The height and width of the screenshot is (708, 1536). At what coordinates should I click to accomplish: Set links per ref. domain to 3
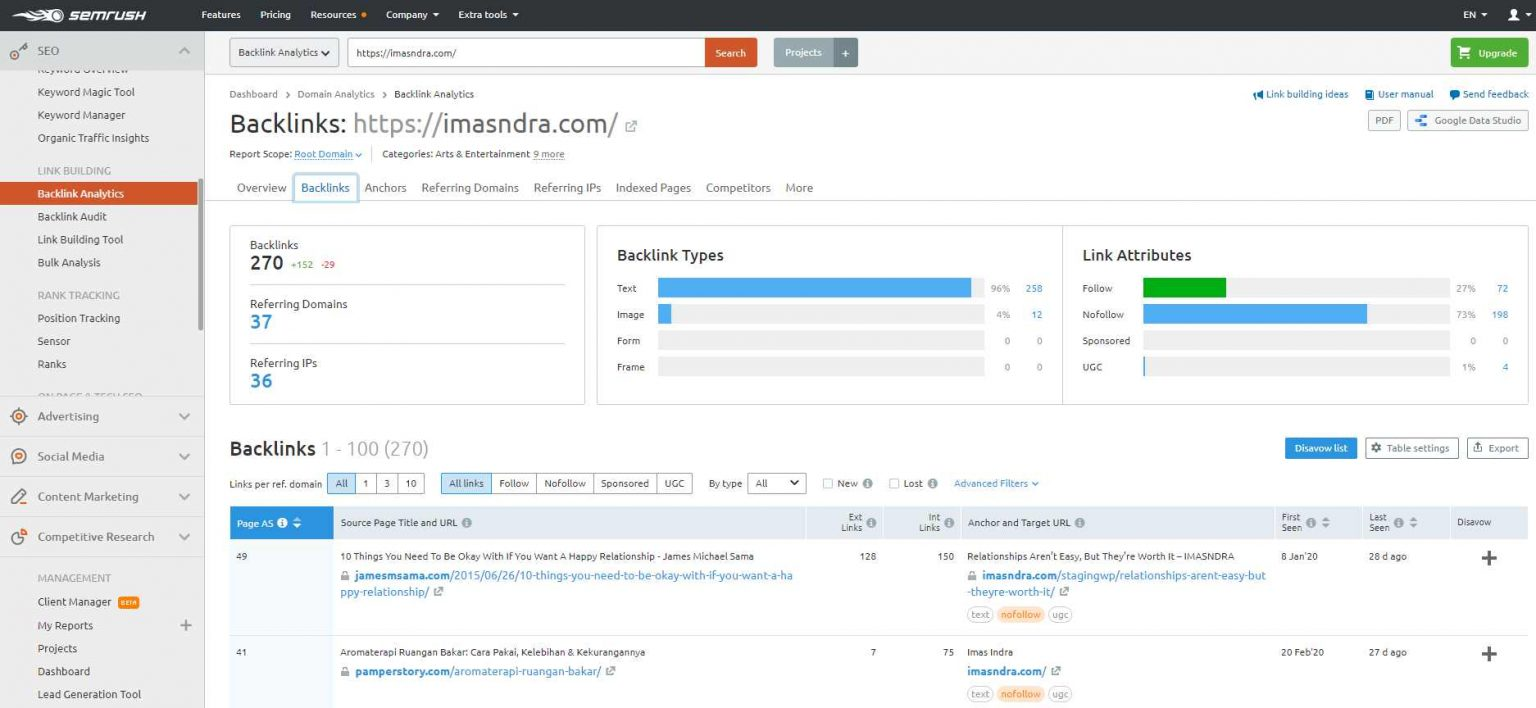click(387, 484)
